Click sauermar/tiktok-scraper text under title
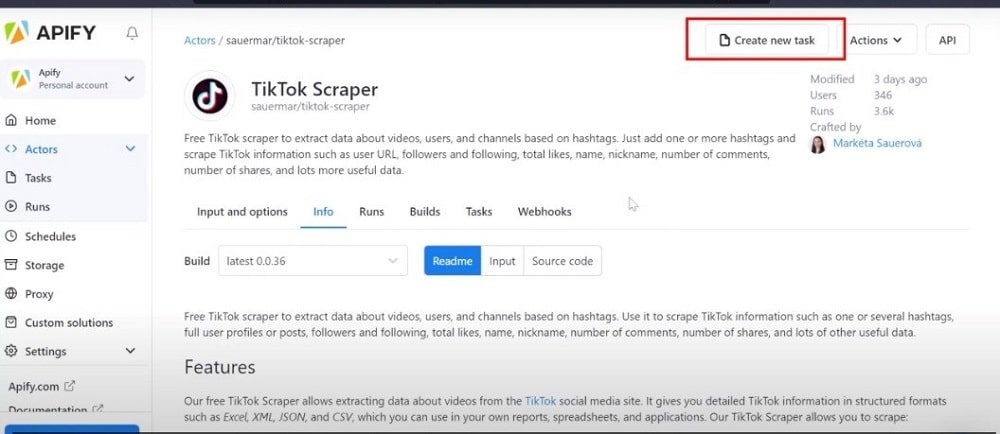Image resolution: width=1000 pixels, height=434 pixels. 311,106
